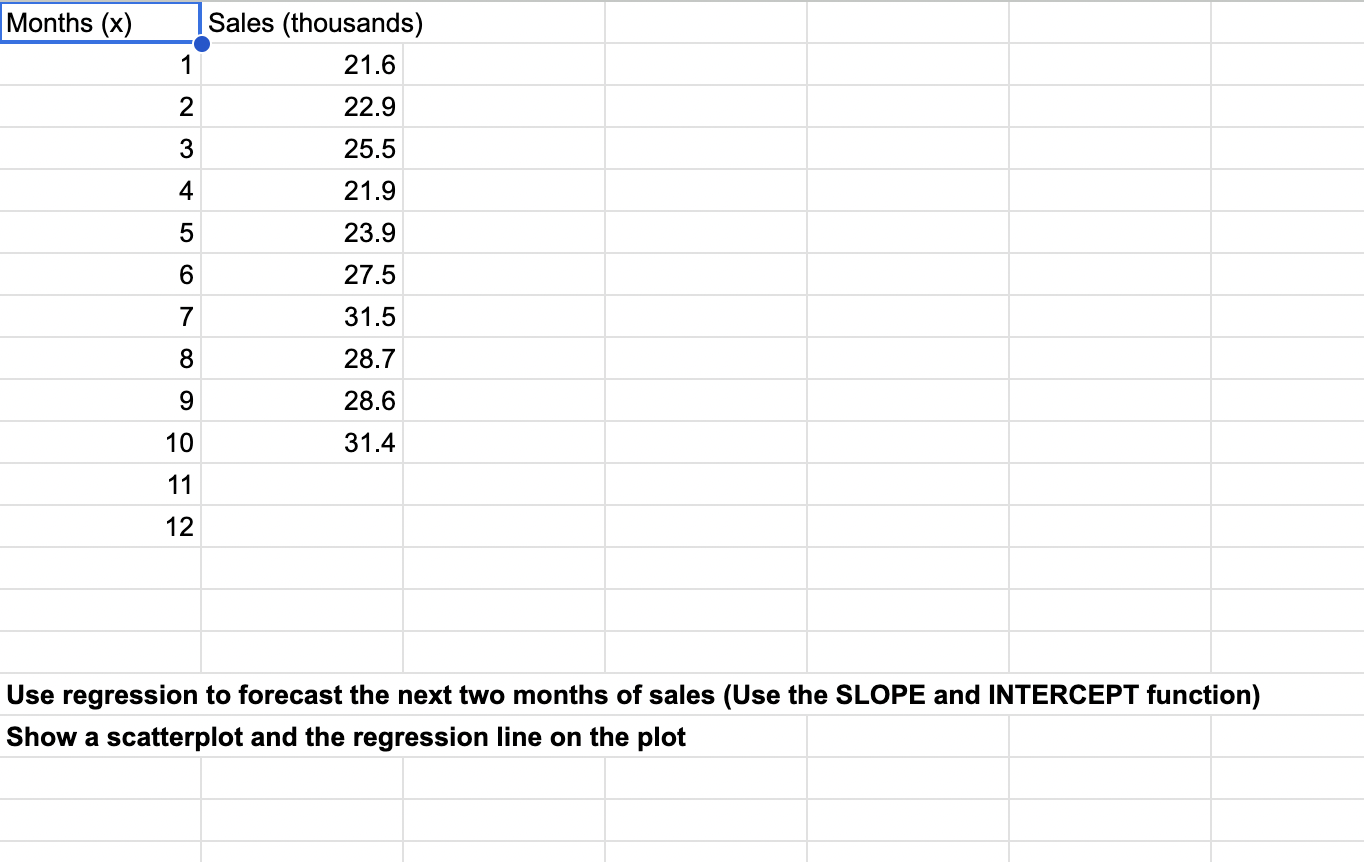Click the cell containing 28.7
The width and height of the screenshot is (1364, 862).
[x=300, y=358]
